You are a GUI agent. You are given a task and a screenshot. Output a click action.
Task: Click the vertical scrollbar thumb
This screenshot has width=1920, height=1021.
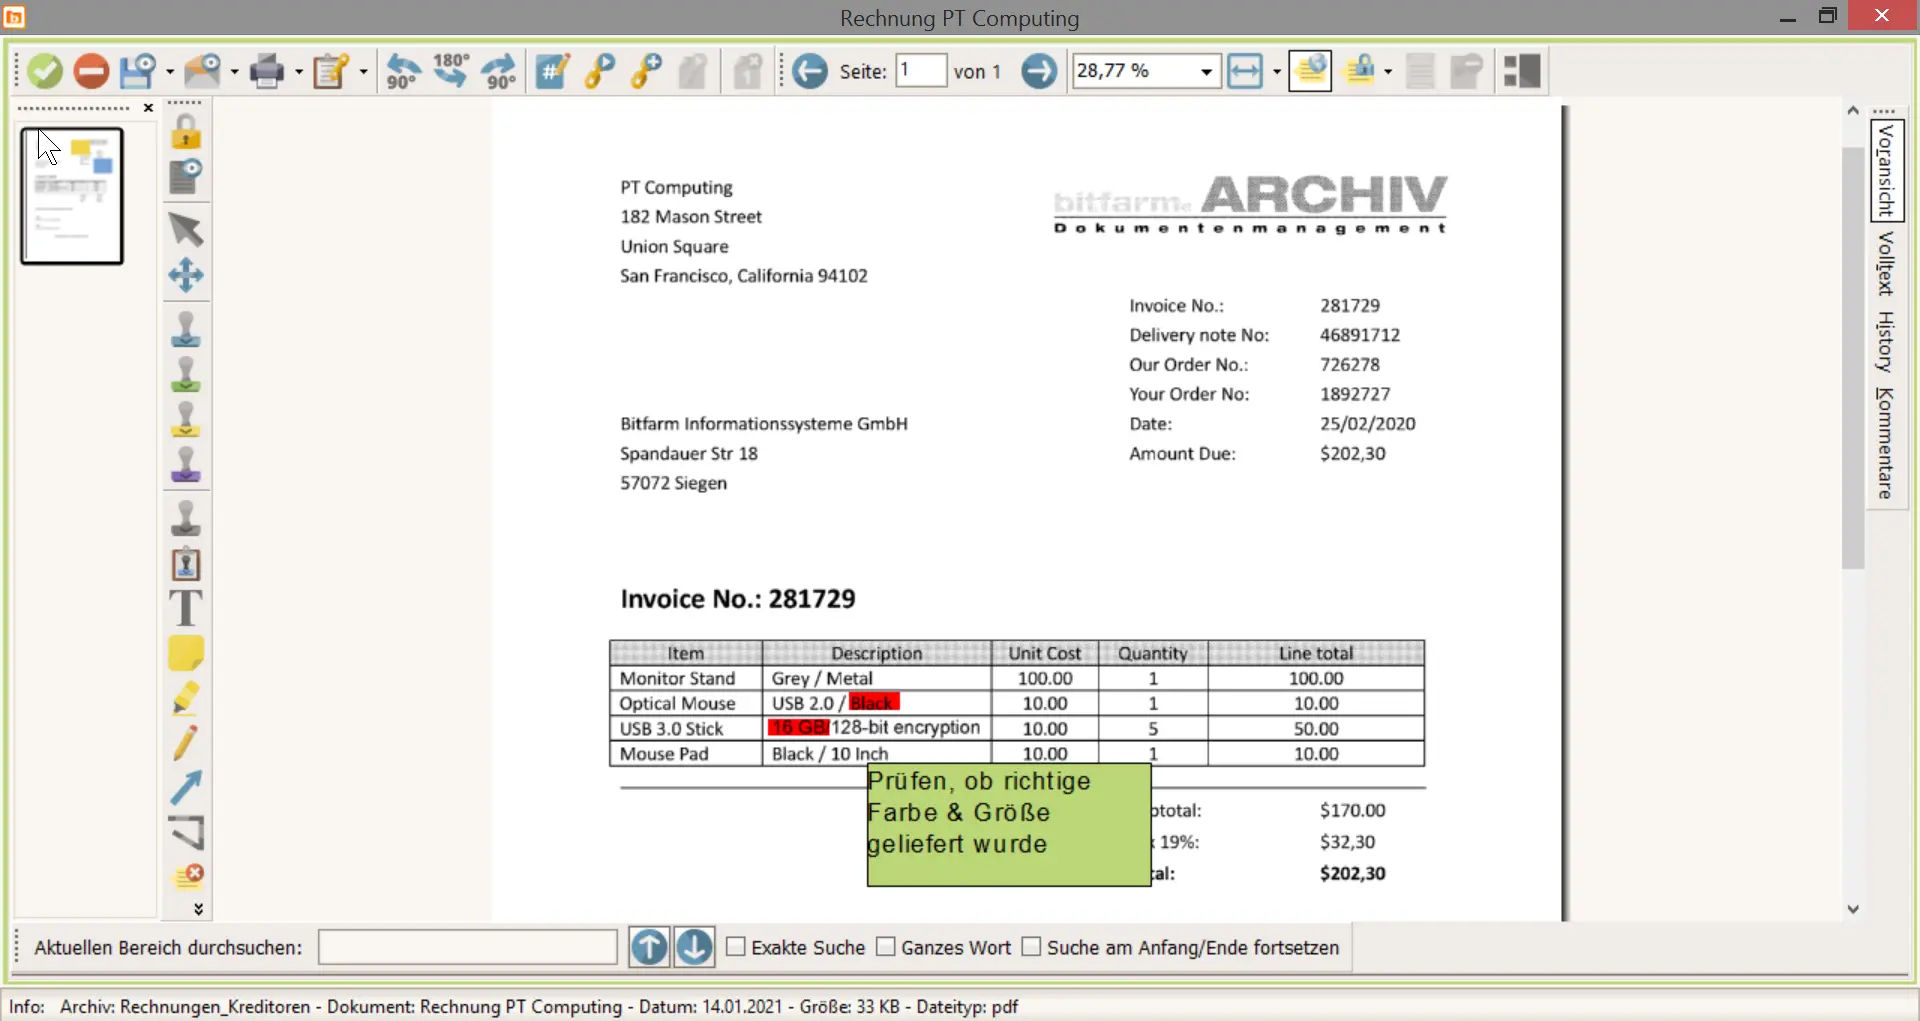1853,358
